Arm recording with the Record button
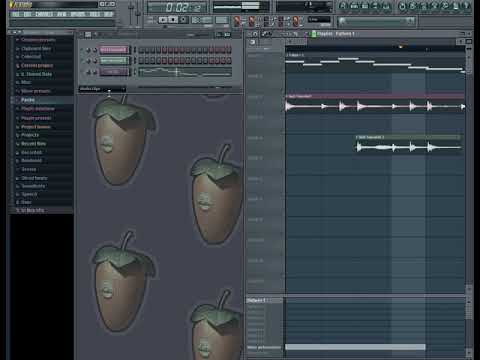The image size is (480, 360). (x=183, y=20)
